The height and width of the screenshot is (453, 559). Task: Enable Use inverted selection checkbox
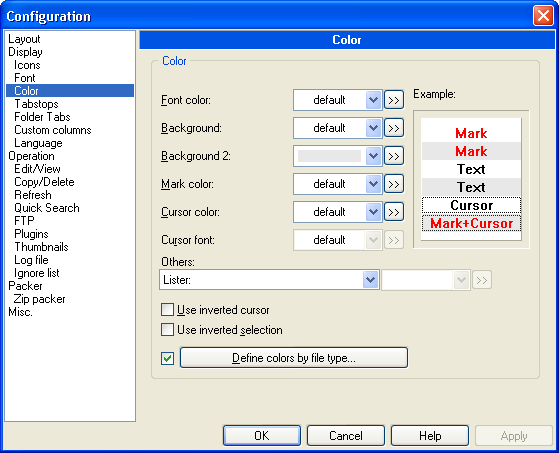pos(167,330)
